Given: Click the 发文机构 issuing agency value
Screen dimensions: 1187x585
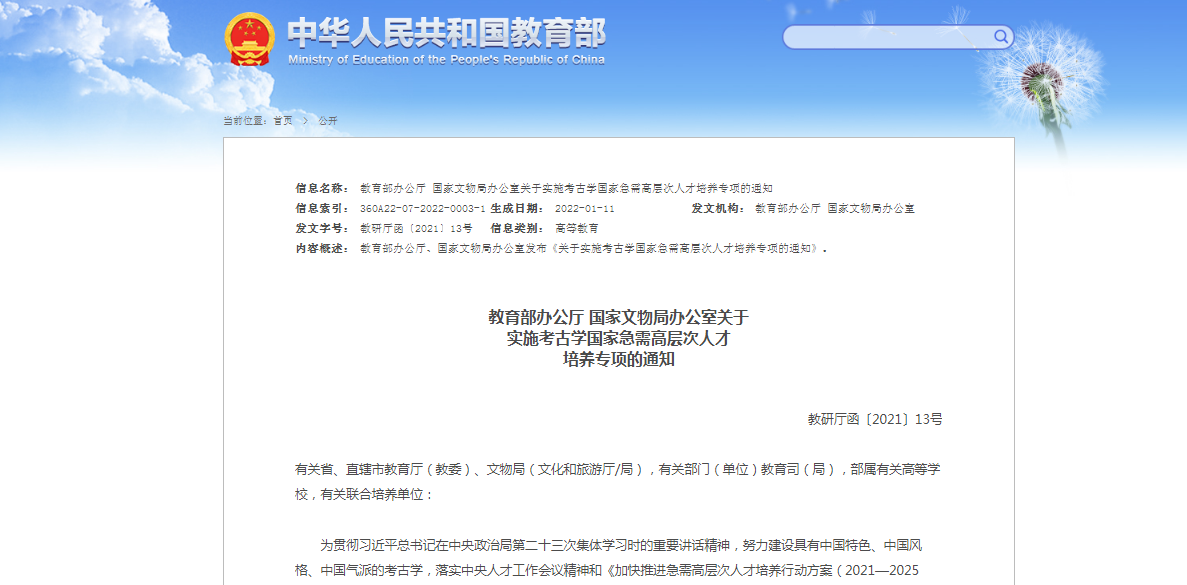Looking at the screenshot, I should tap(834, 208).
